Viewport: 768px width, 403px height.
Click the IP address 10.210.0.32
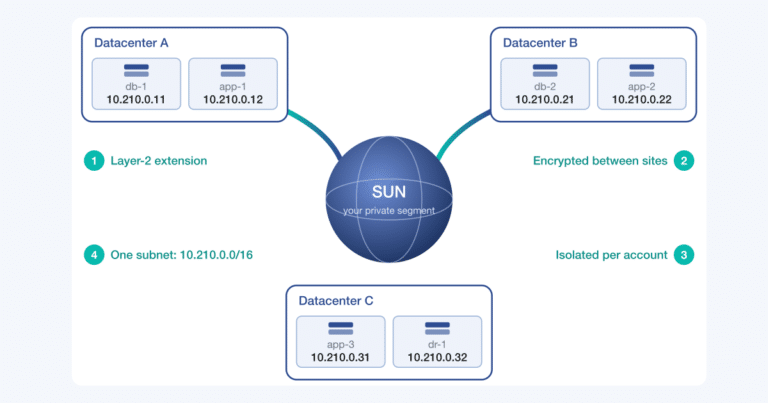click(437, 357)
